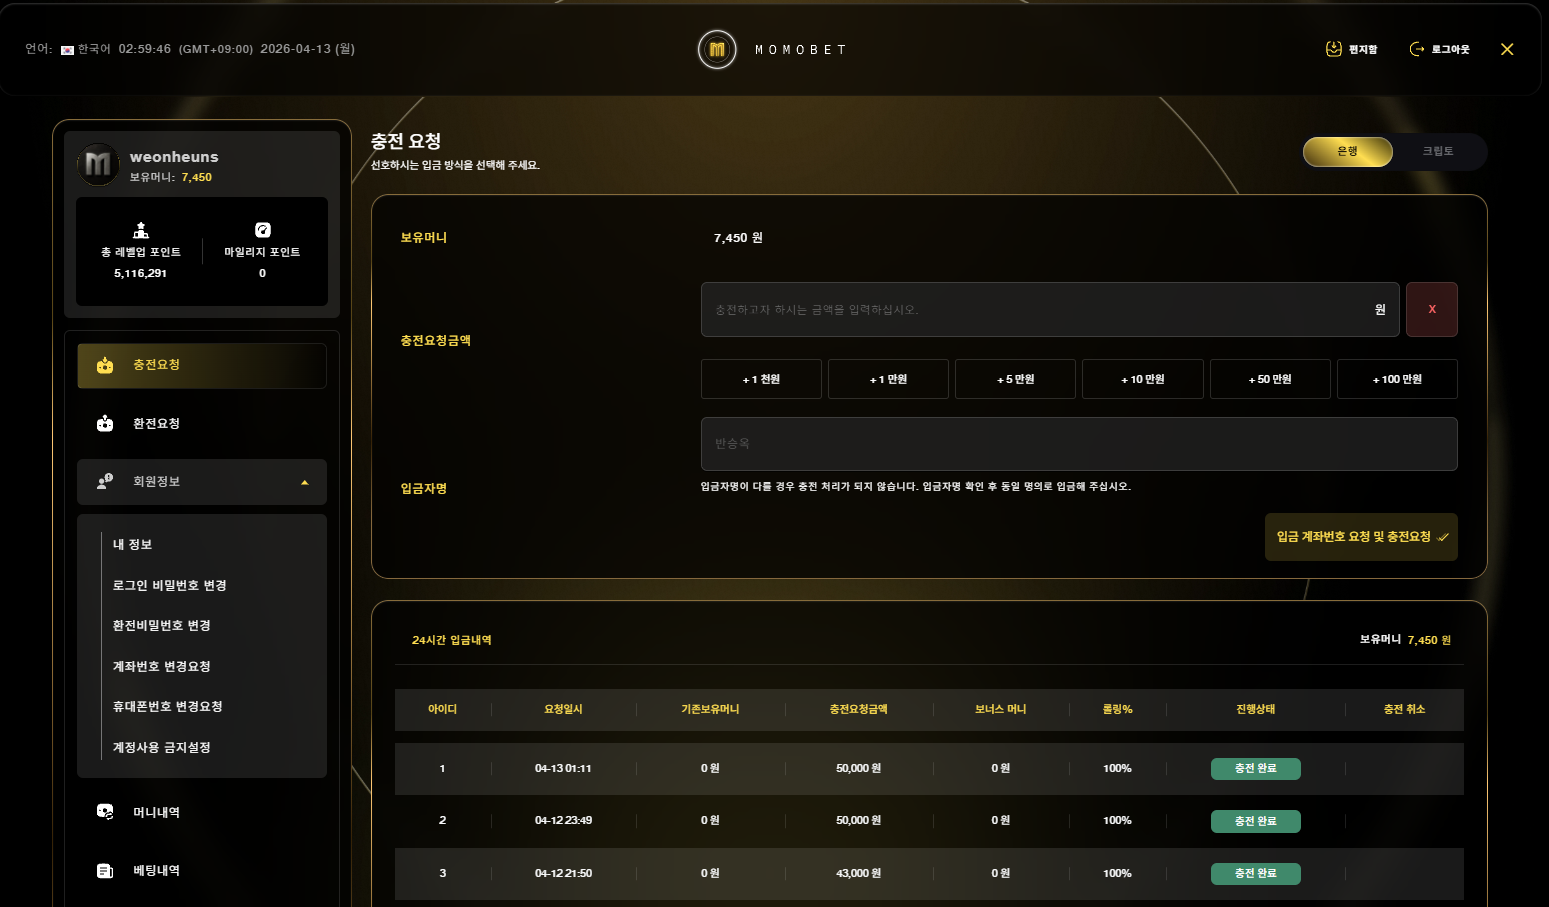Image resolution: width=1549 pixels, height=907 pixels.
Task: Clear amount with red X button
Action: pos(1431,310)
